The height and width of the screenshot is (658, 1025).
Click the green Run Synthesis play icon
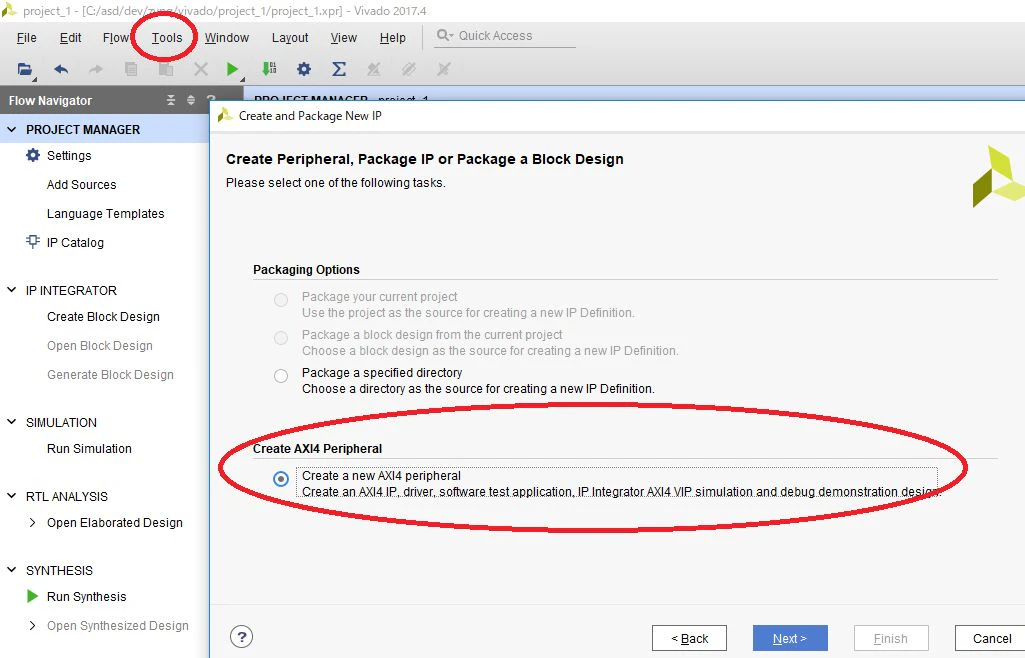(32, 596)
